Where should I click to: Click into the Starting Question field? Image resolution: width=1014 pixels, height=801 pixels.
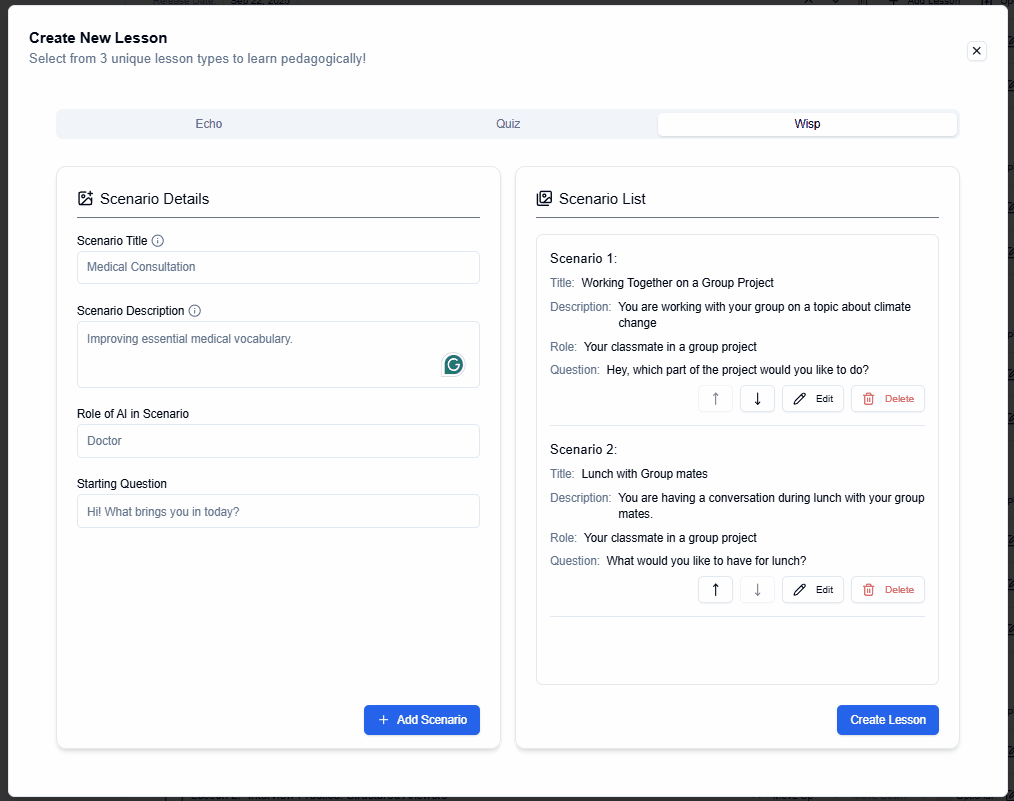(x=278, y=511)
